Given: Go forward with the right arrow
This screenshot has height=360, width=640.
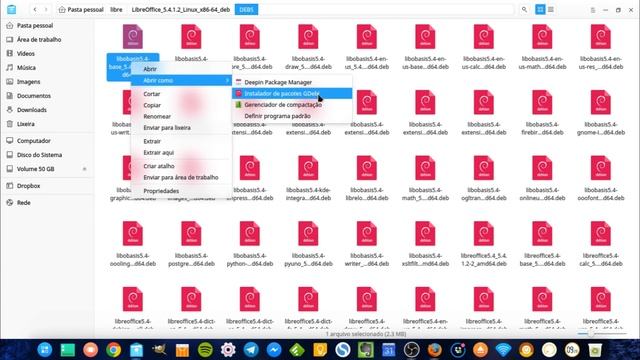Looking at the screenshot, I should pyautogui.click(x=46, y=9).
